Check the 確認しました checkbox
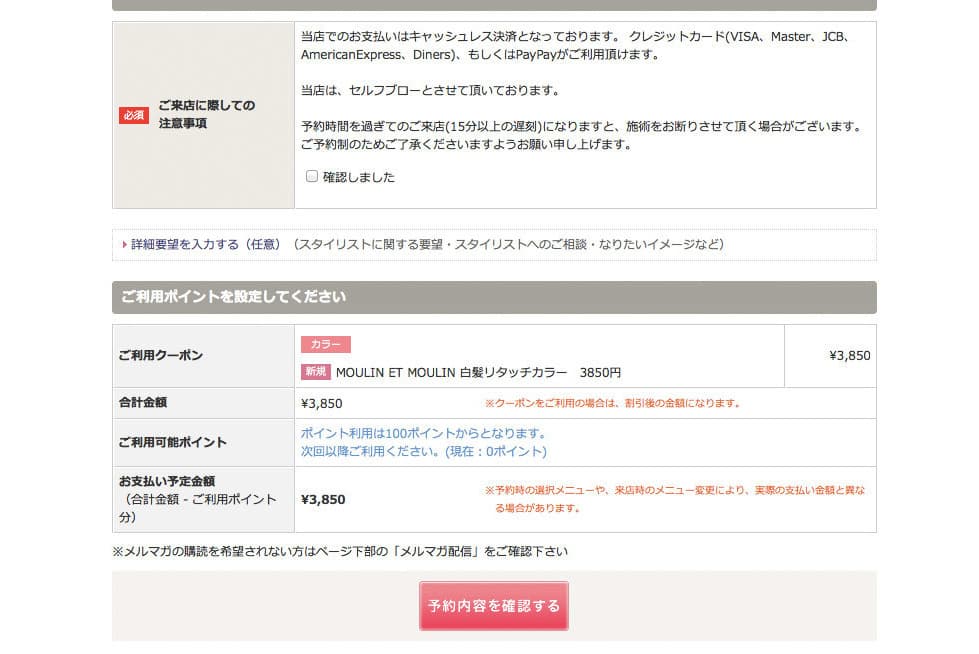 coord(312,177)
